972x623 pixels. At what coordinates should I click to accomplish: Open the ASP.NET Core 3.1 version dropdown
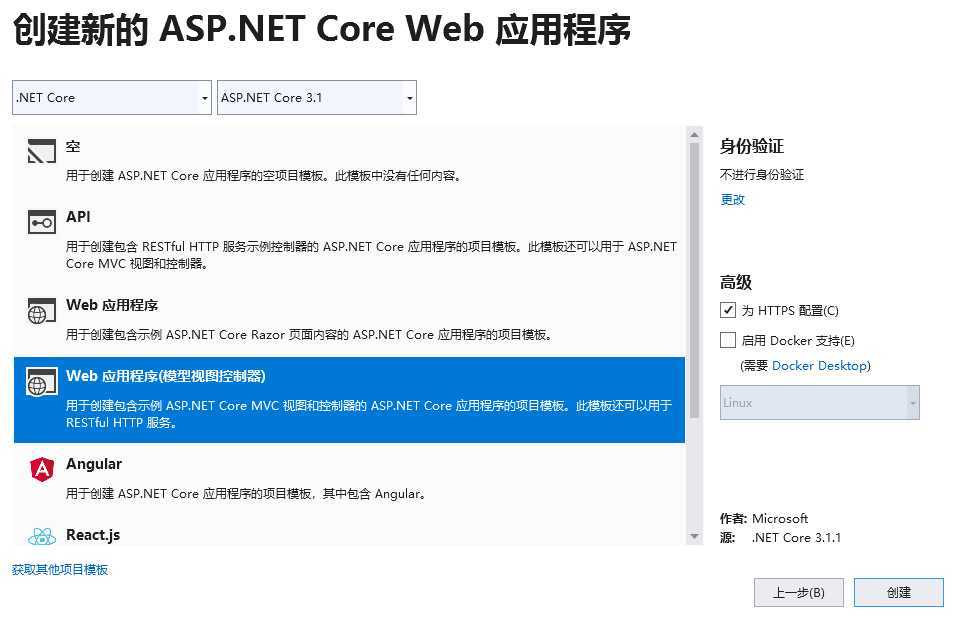pos(317,97)
